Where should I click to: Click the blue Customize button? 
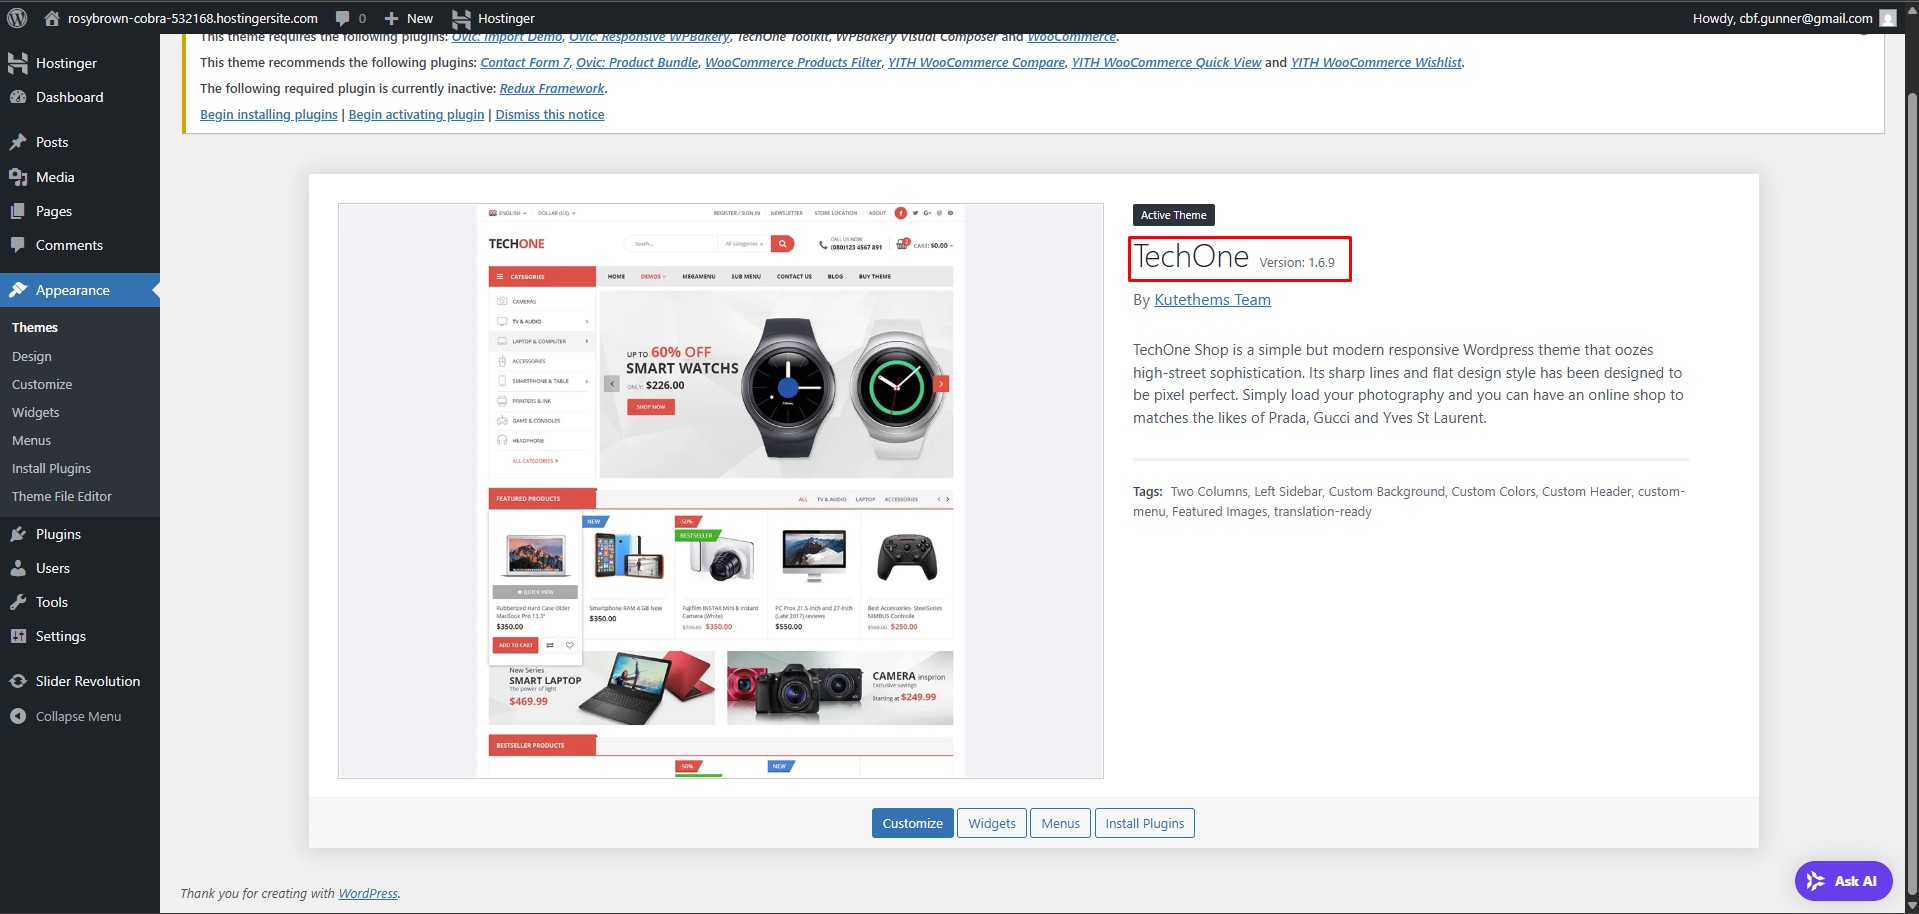[x=913, y=823]
